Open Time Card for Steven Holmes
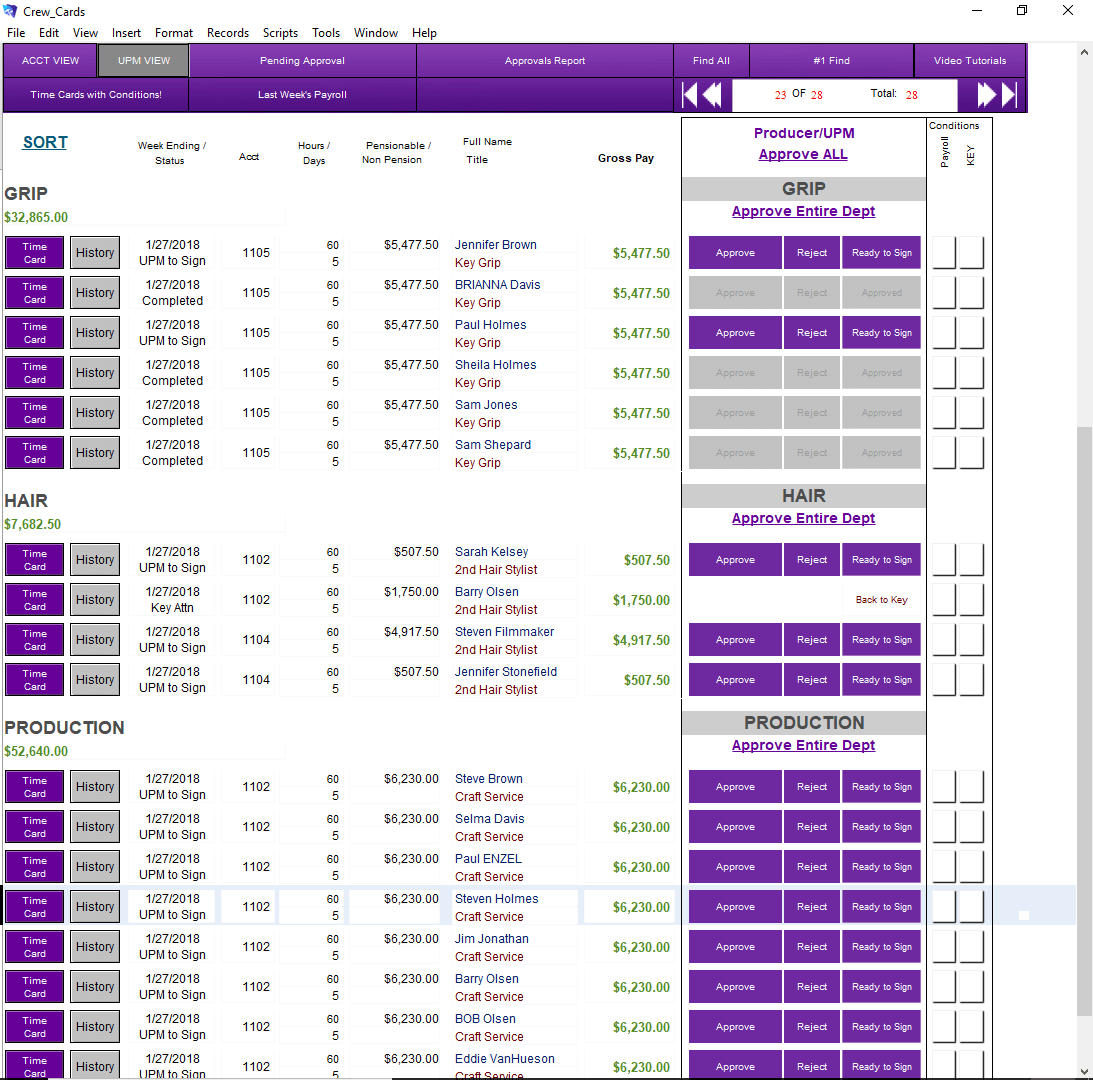 [35, 907]
